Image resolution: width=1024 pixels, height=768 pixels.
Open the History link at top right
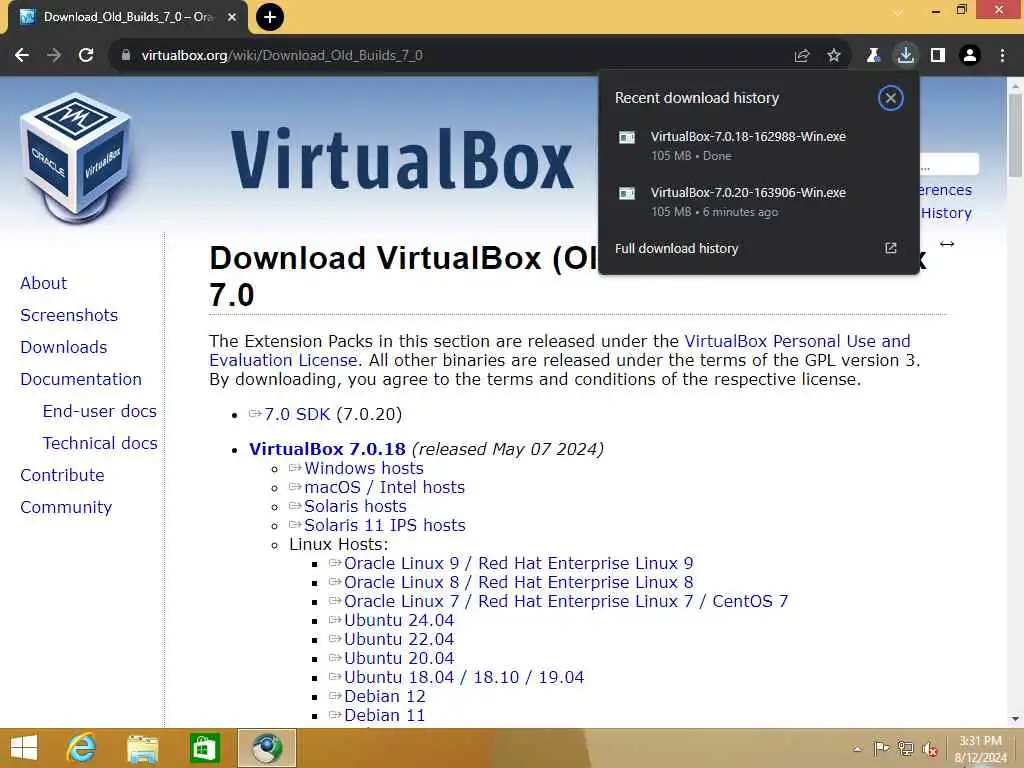pyautogui.click(x=946, y=213)
